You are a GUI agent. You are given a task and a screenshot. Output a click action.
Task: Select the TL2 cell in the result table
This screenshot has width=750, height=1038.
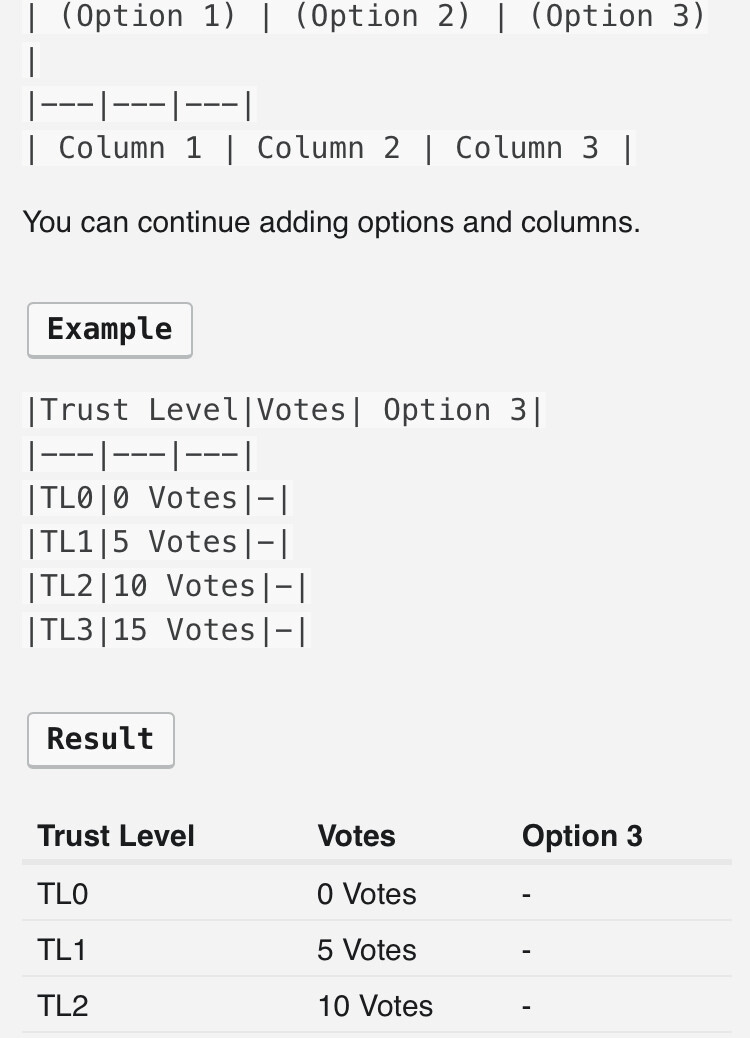(63, 1006)
